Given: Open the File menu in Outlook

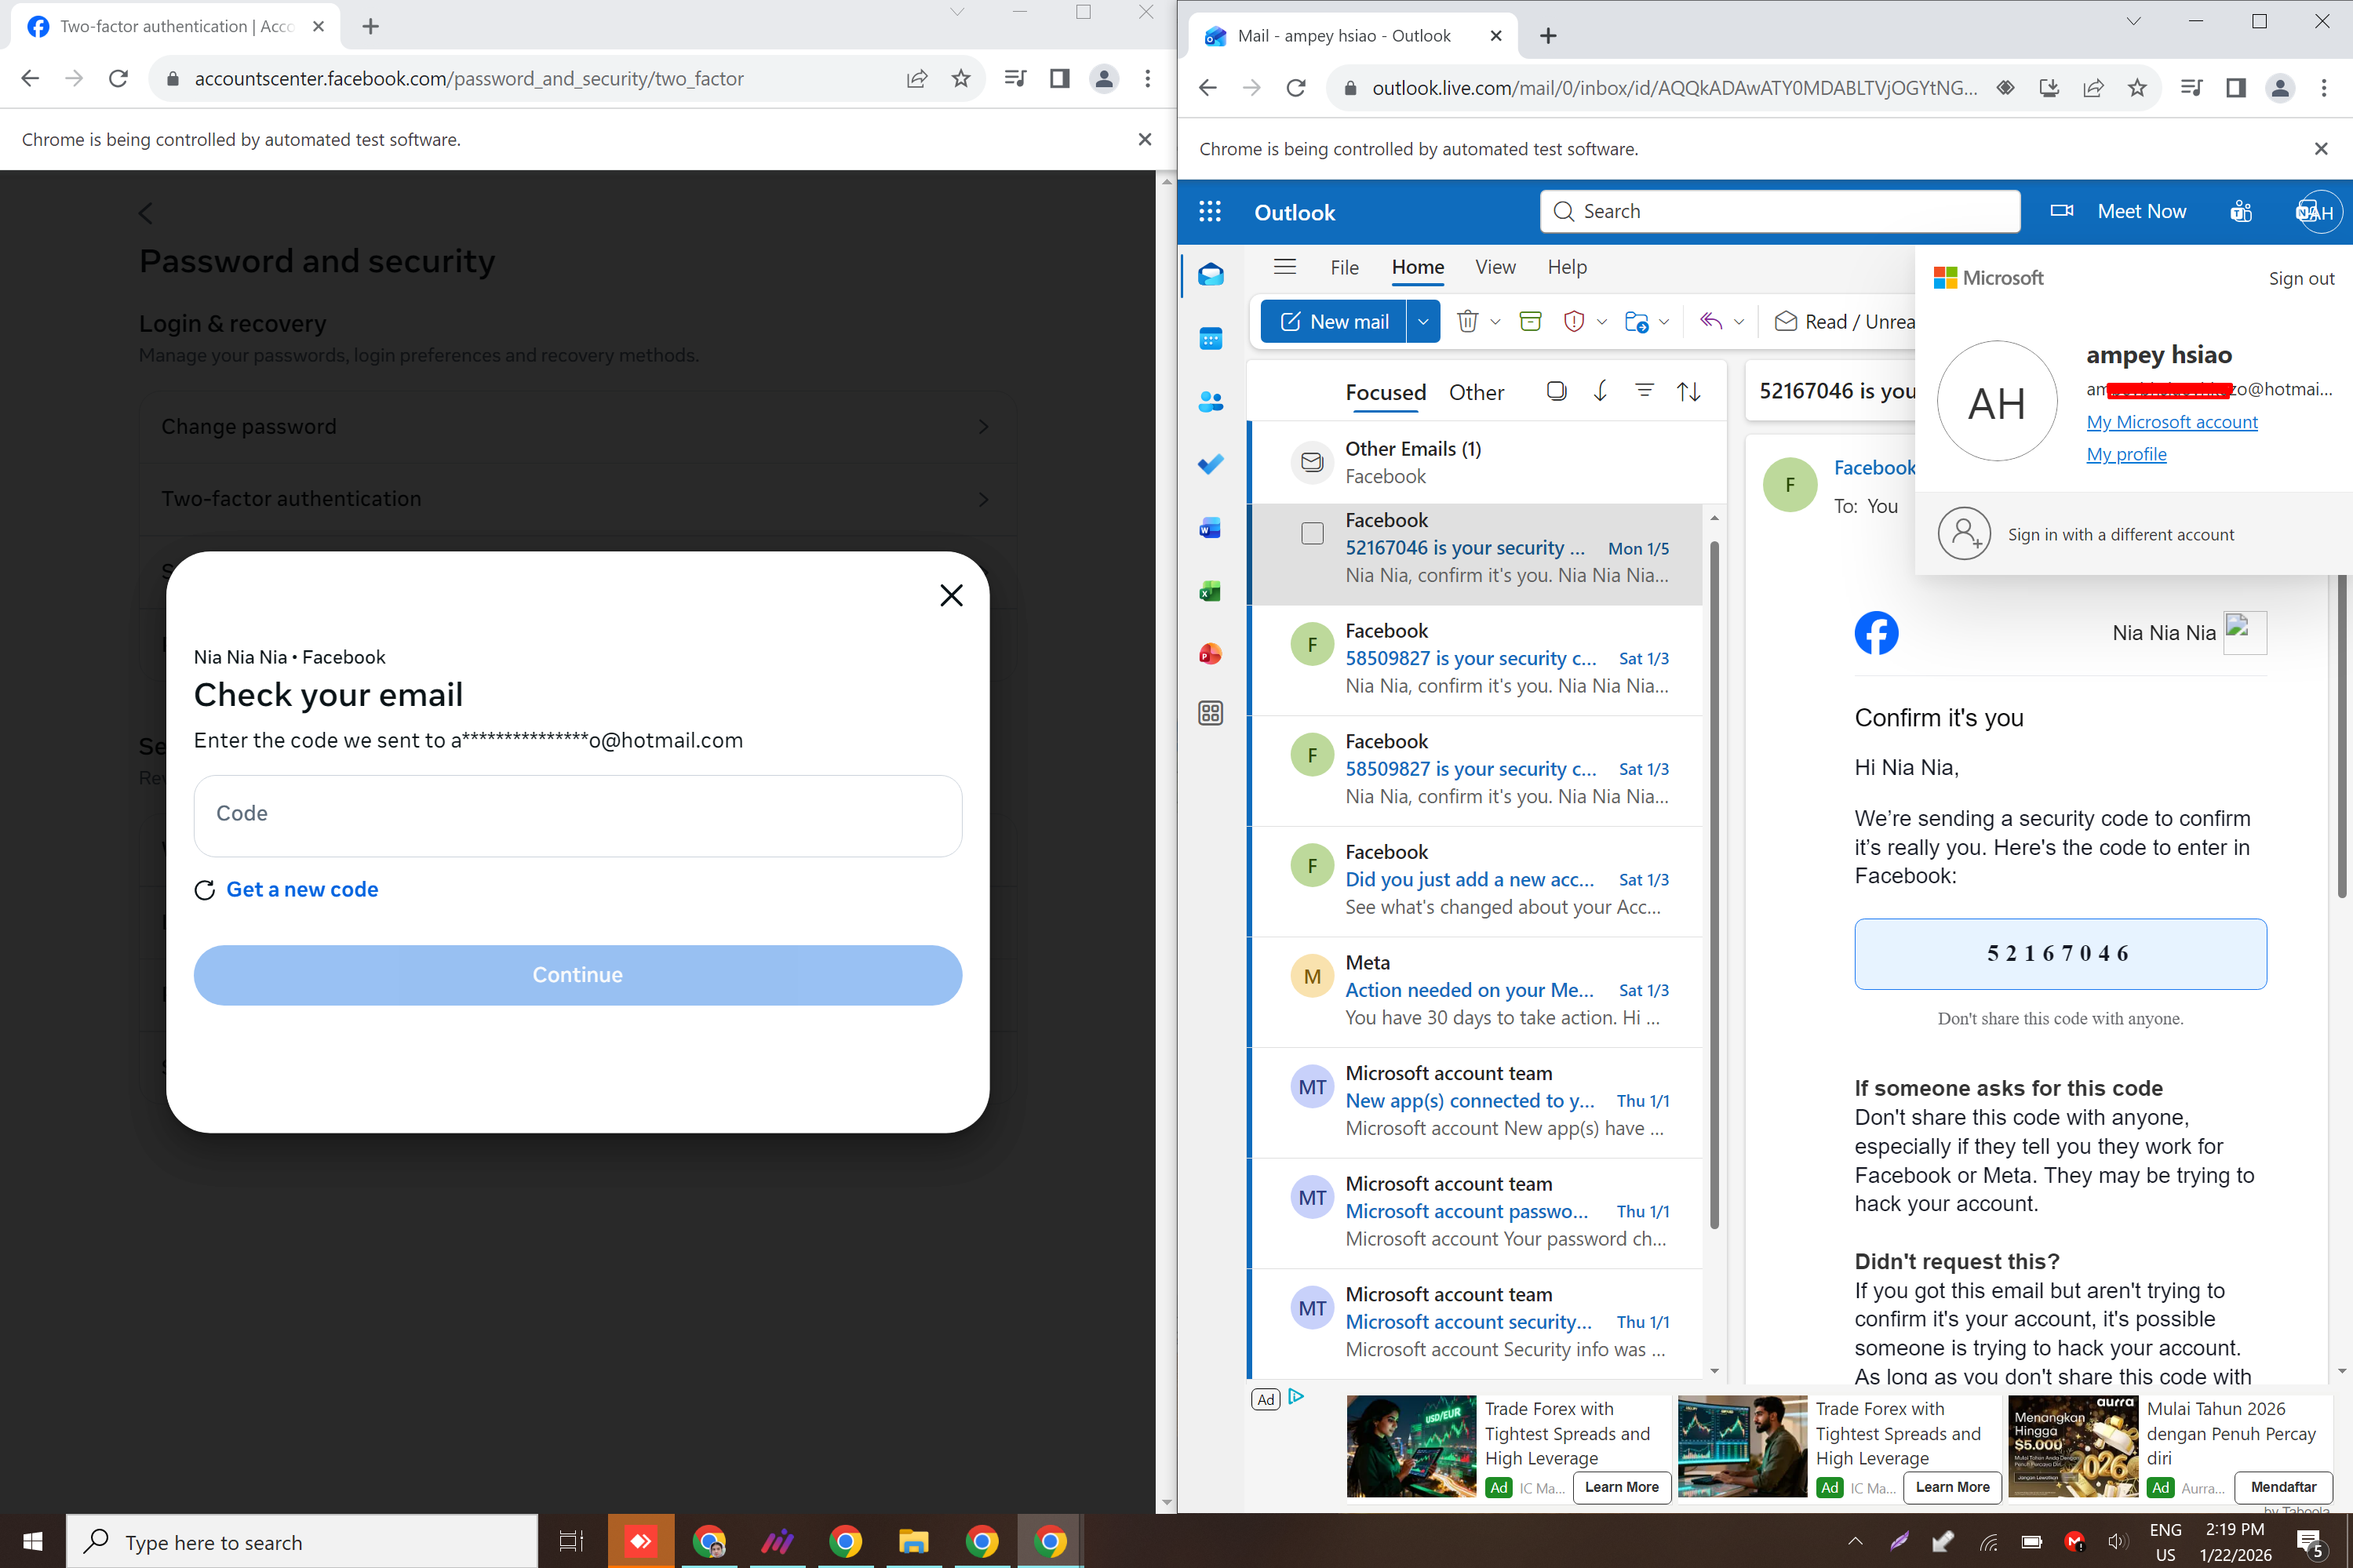Looking at the screenshot, I should point(1344,267).
